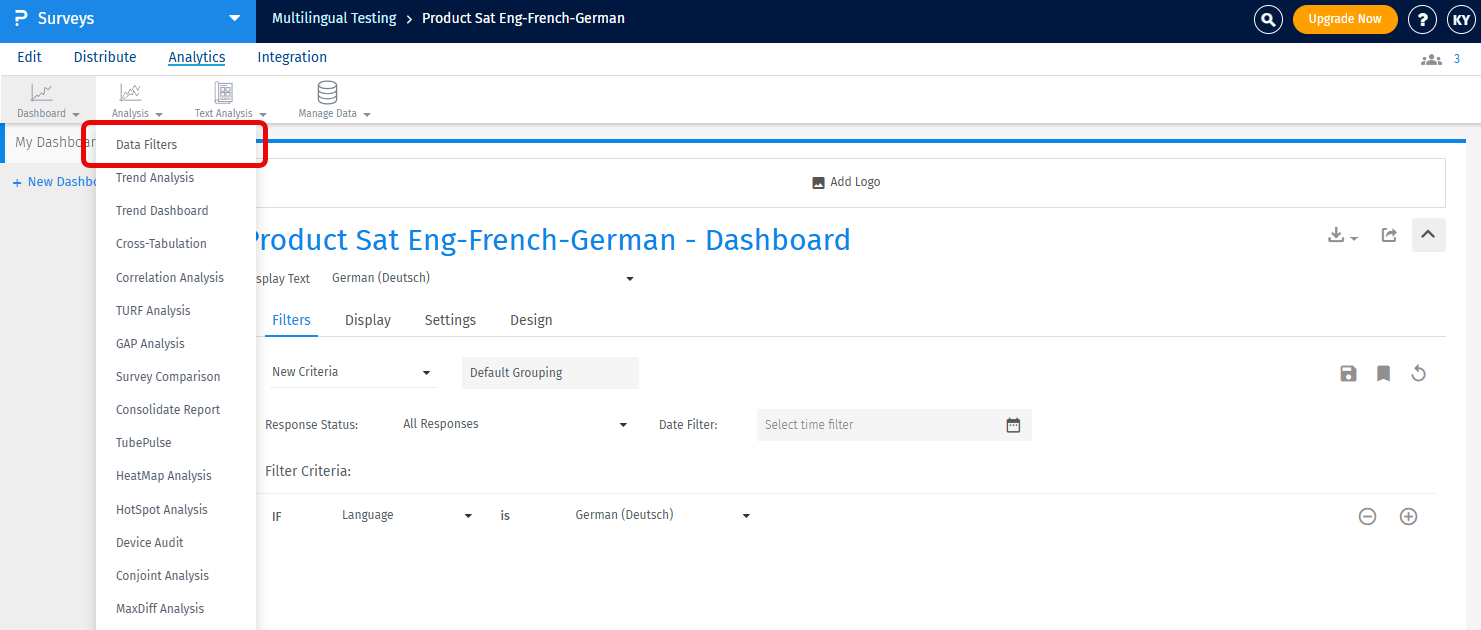Select Data Filters from Analysis menu
Screen dimensions: 1481x630
pos(146,145)
